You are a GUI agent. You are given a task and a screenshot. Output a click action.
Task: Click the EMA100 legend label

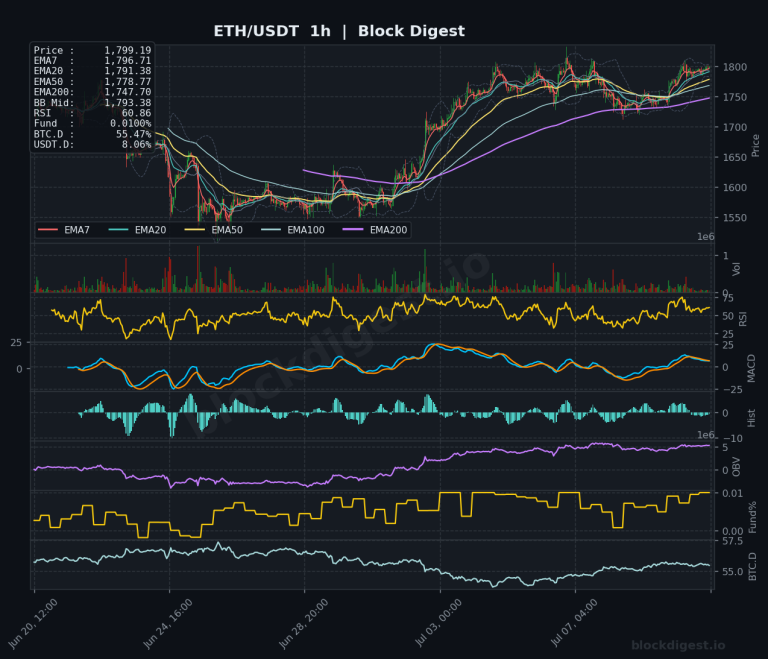[x=306, y=230]
